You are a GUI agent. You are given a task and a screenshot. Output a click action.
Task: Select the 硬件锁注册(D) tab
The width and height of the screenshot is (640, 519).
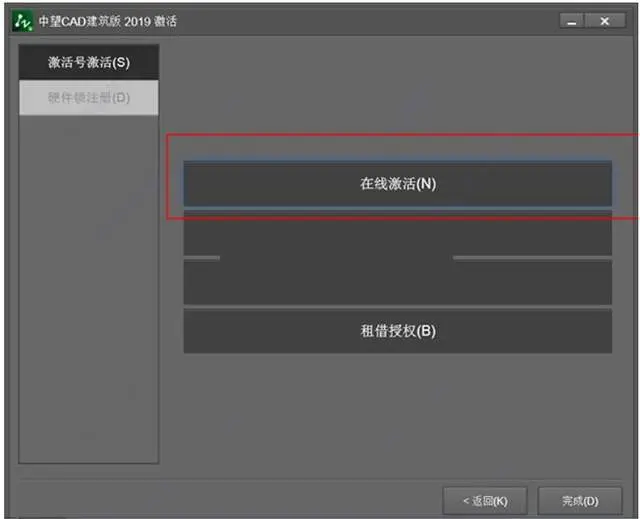click(89, 98)
